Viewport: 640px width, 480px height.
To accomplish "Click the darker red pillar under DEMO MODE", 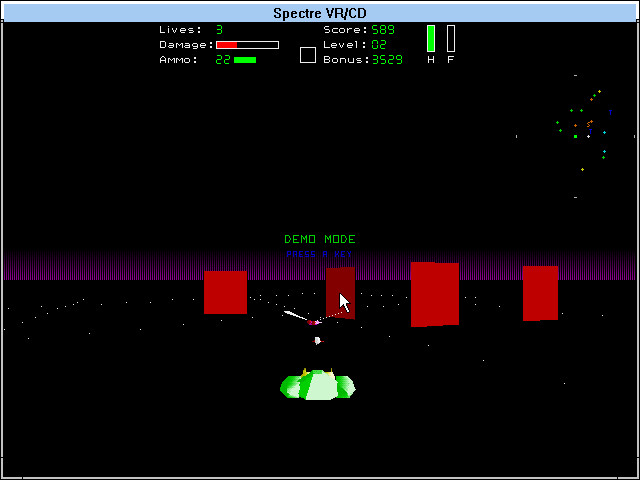I will 340,293.
